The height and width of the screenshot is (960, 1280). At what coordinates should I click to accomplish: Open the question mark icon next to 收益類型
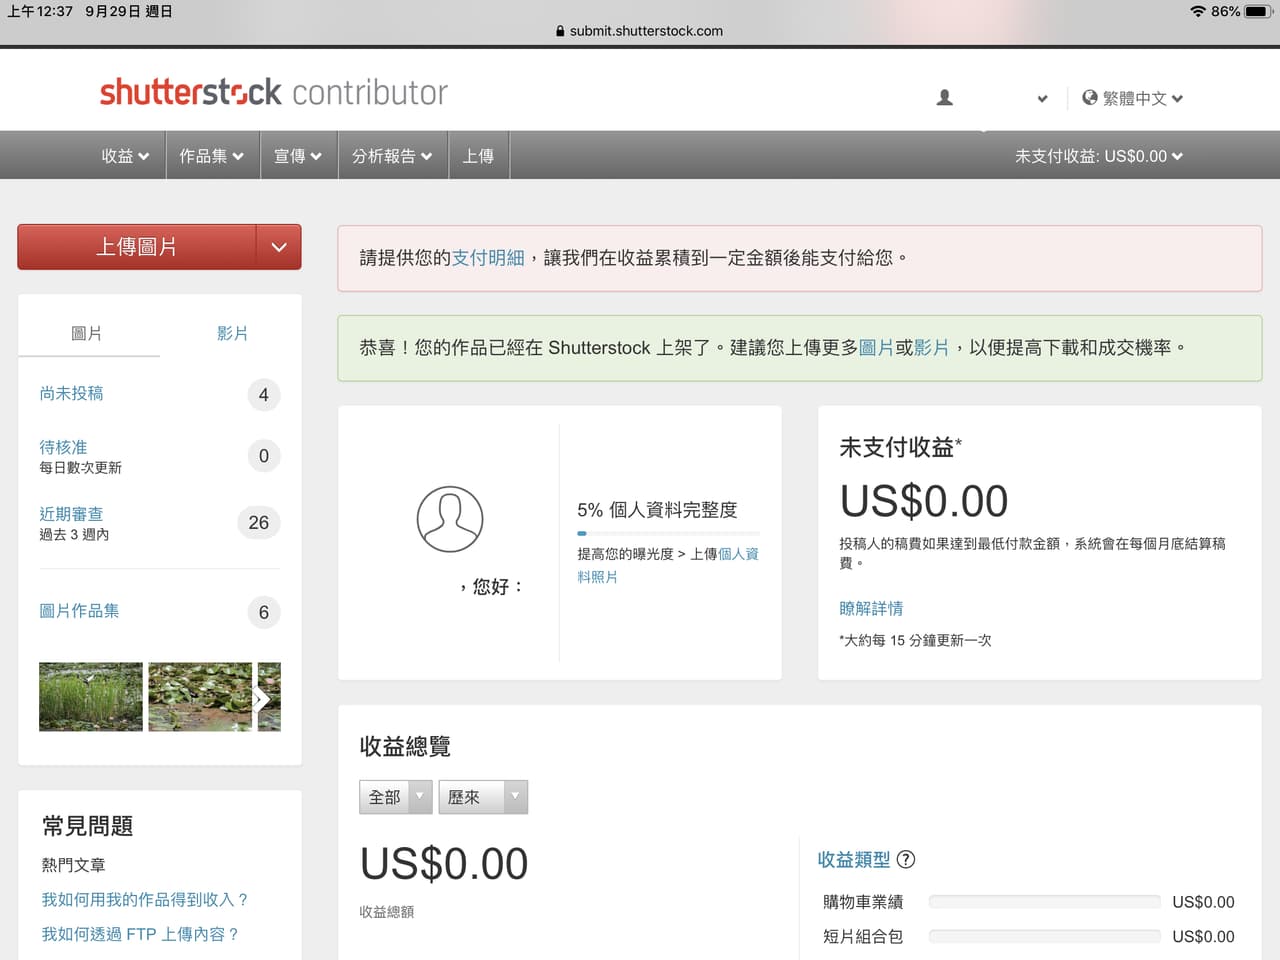click(907, 859)
